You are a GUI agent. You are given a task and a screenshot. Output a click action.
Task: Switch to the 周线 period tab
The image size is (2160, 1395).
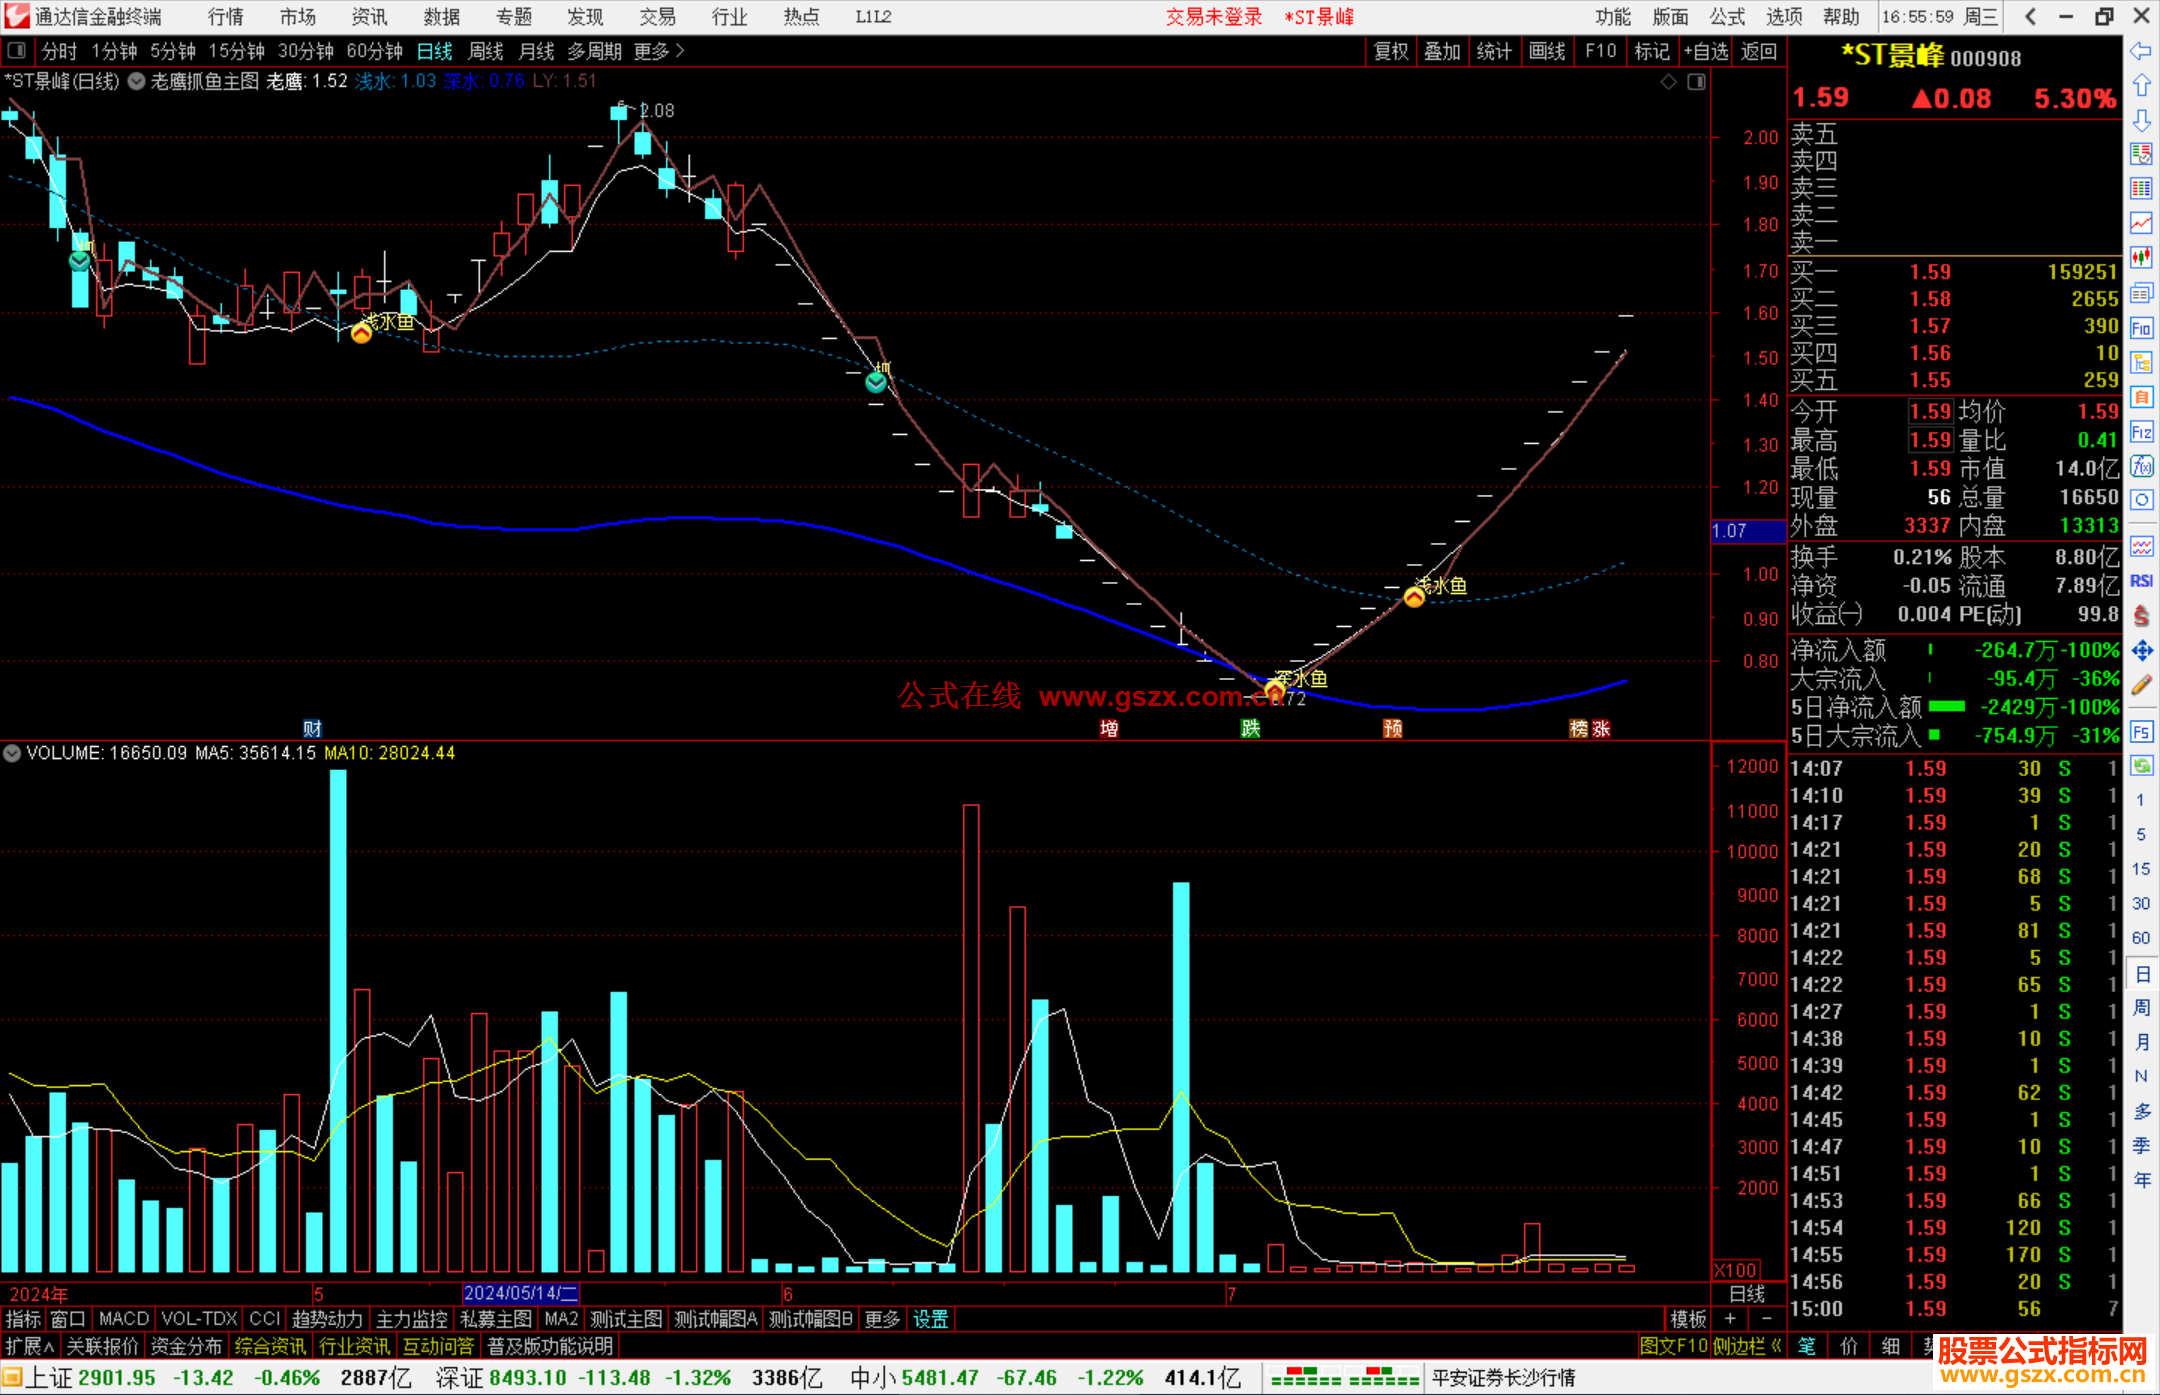486,51
